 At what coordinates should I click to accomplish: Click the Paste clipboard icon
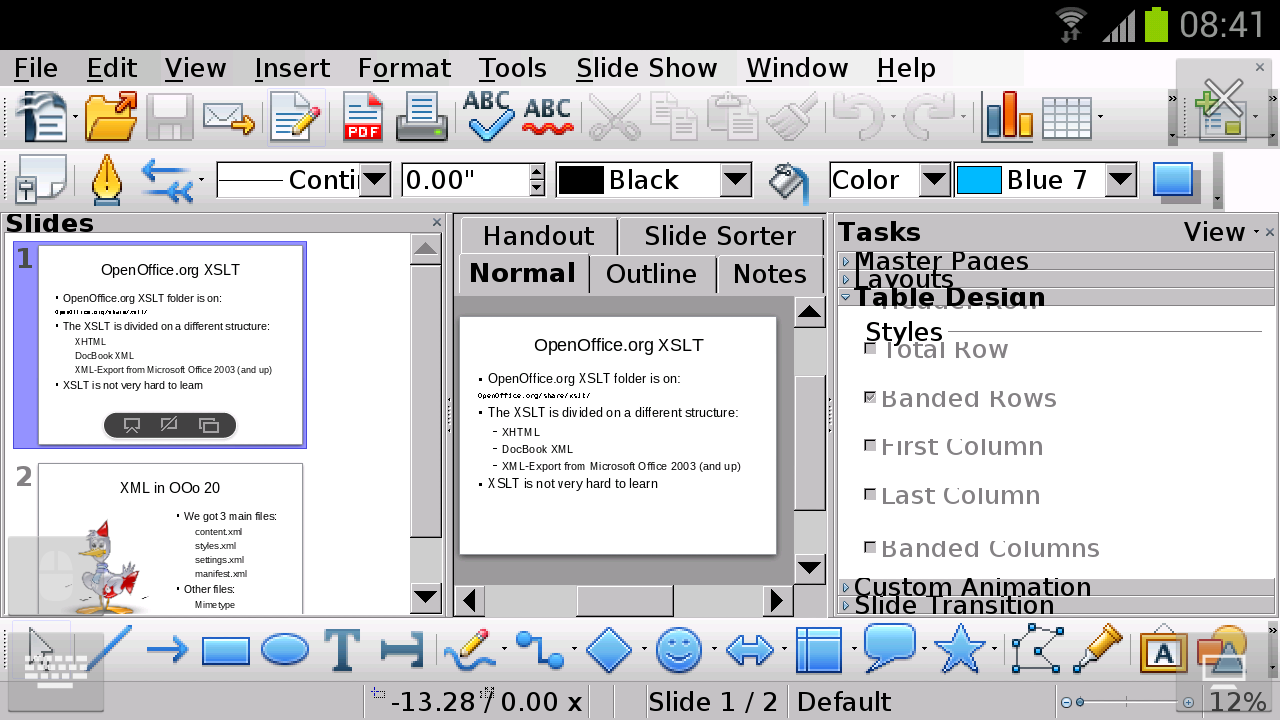(732, 117)
